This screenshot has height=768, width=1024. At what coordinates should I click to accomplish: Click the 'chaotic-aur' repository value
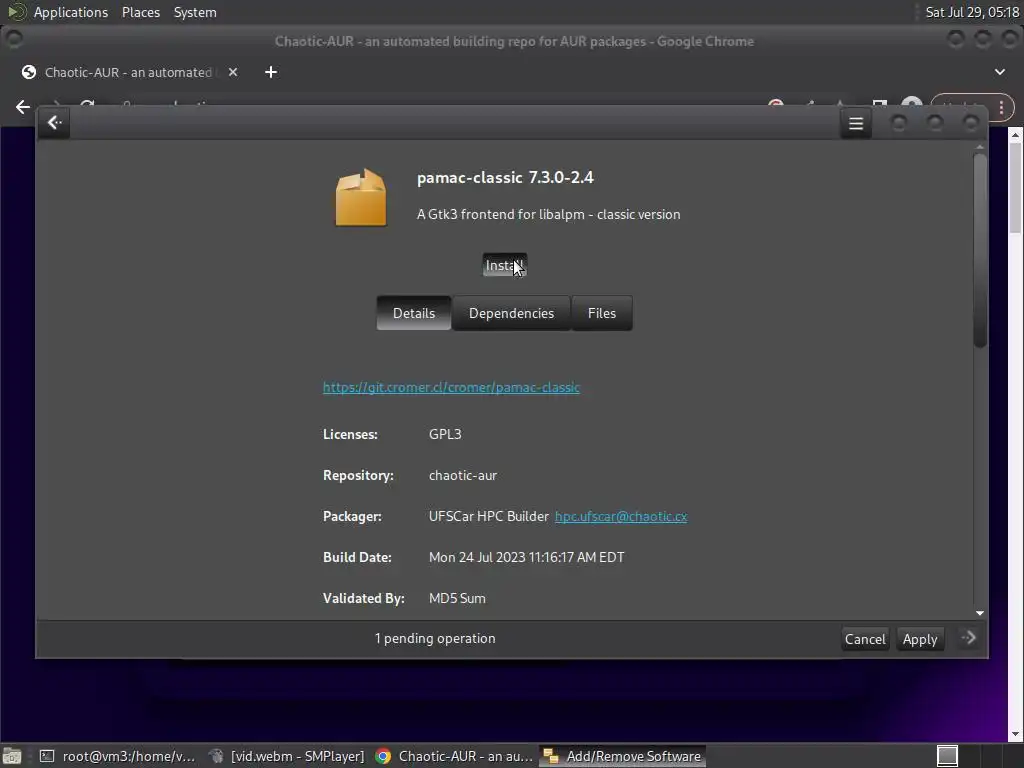coord(462,475)
